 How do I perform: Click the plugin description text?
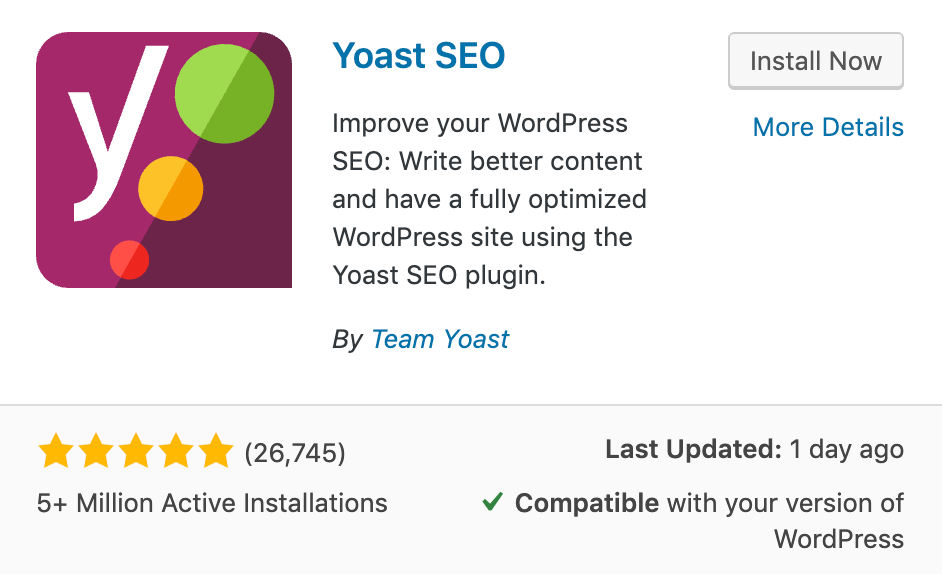[490, 199]
